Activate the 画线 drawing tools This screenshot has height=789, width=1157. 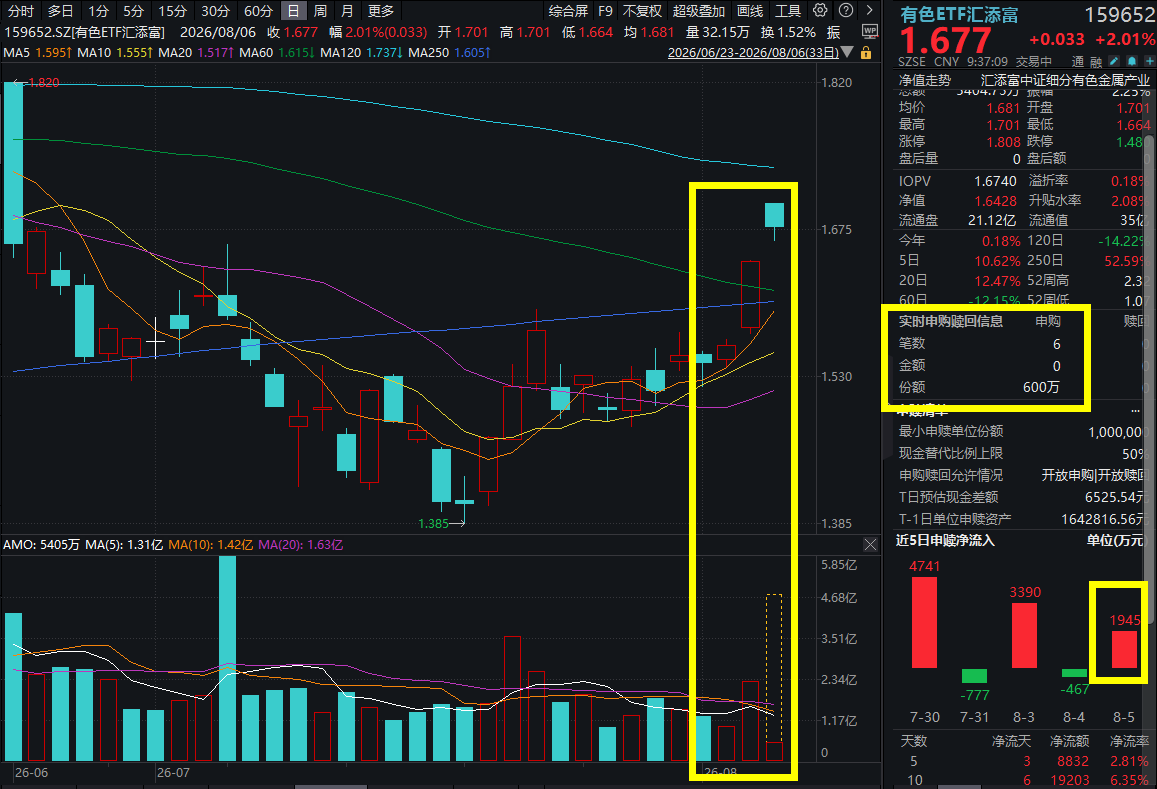tap(750, 11)
